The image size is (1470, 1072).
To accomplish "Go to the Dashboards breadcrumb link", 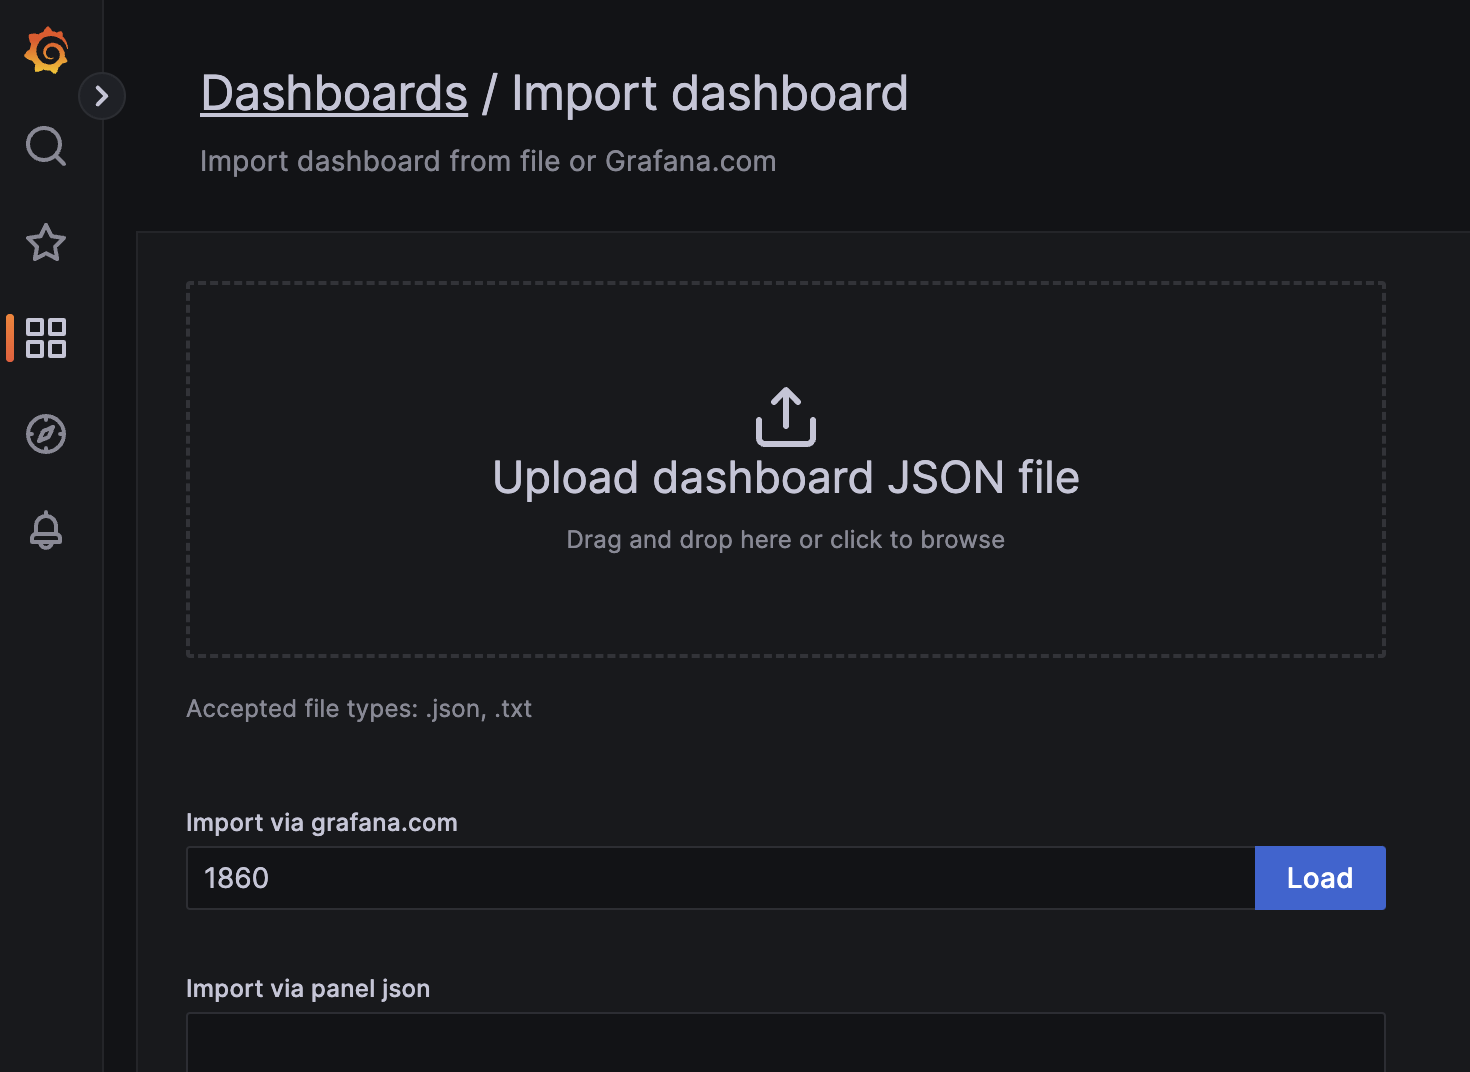I will pos(334,94).
